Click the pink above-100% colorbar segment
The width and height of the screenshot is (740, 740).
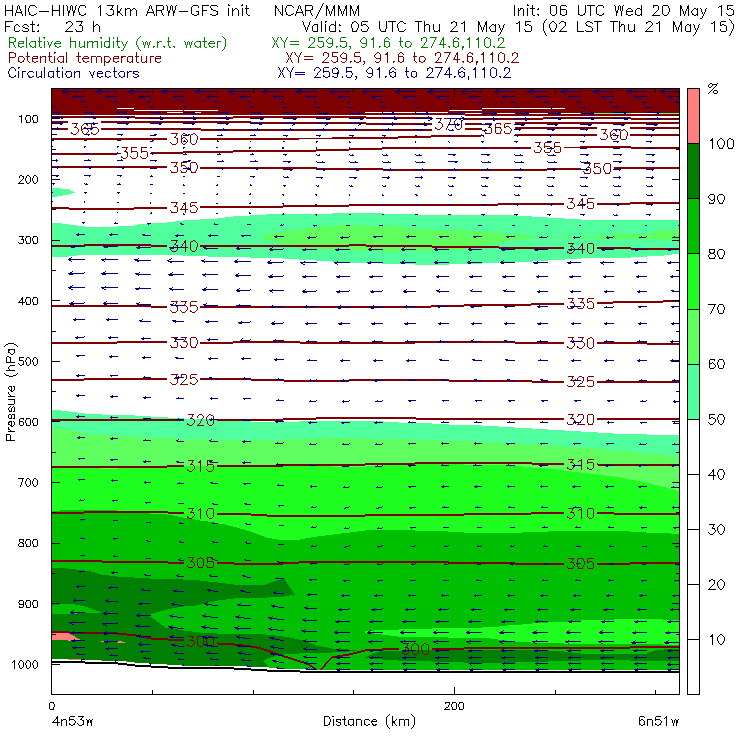click(x=693, y=116)
